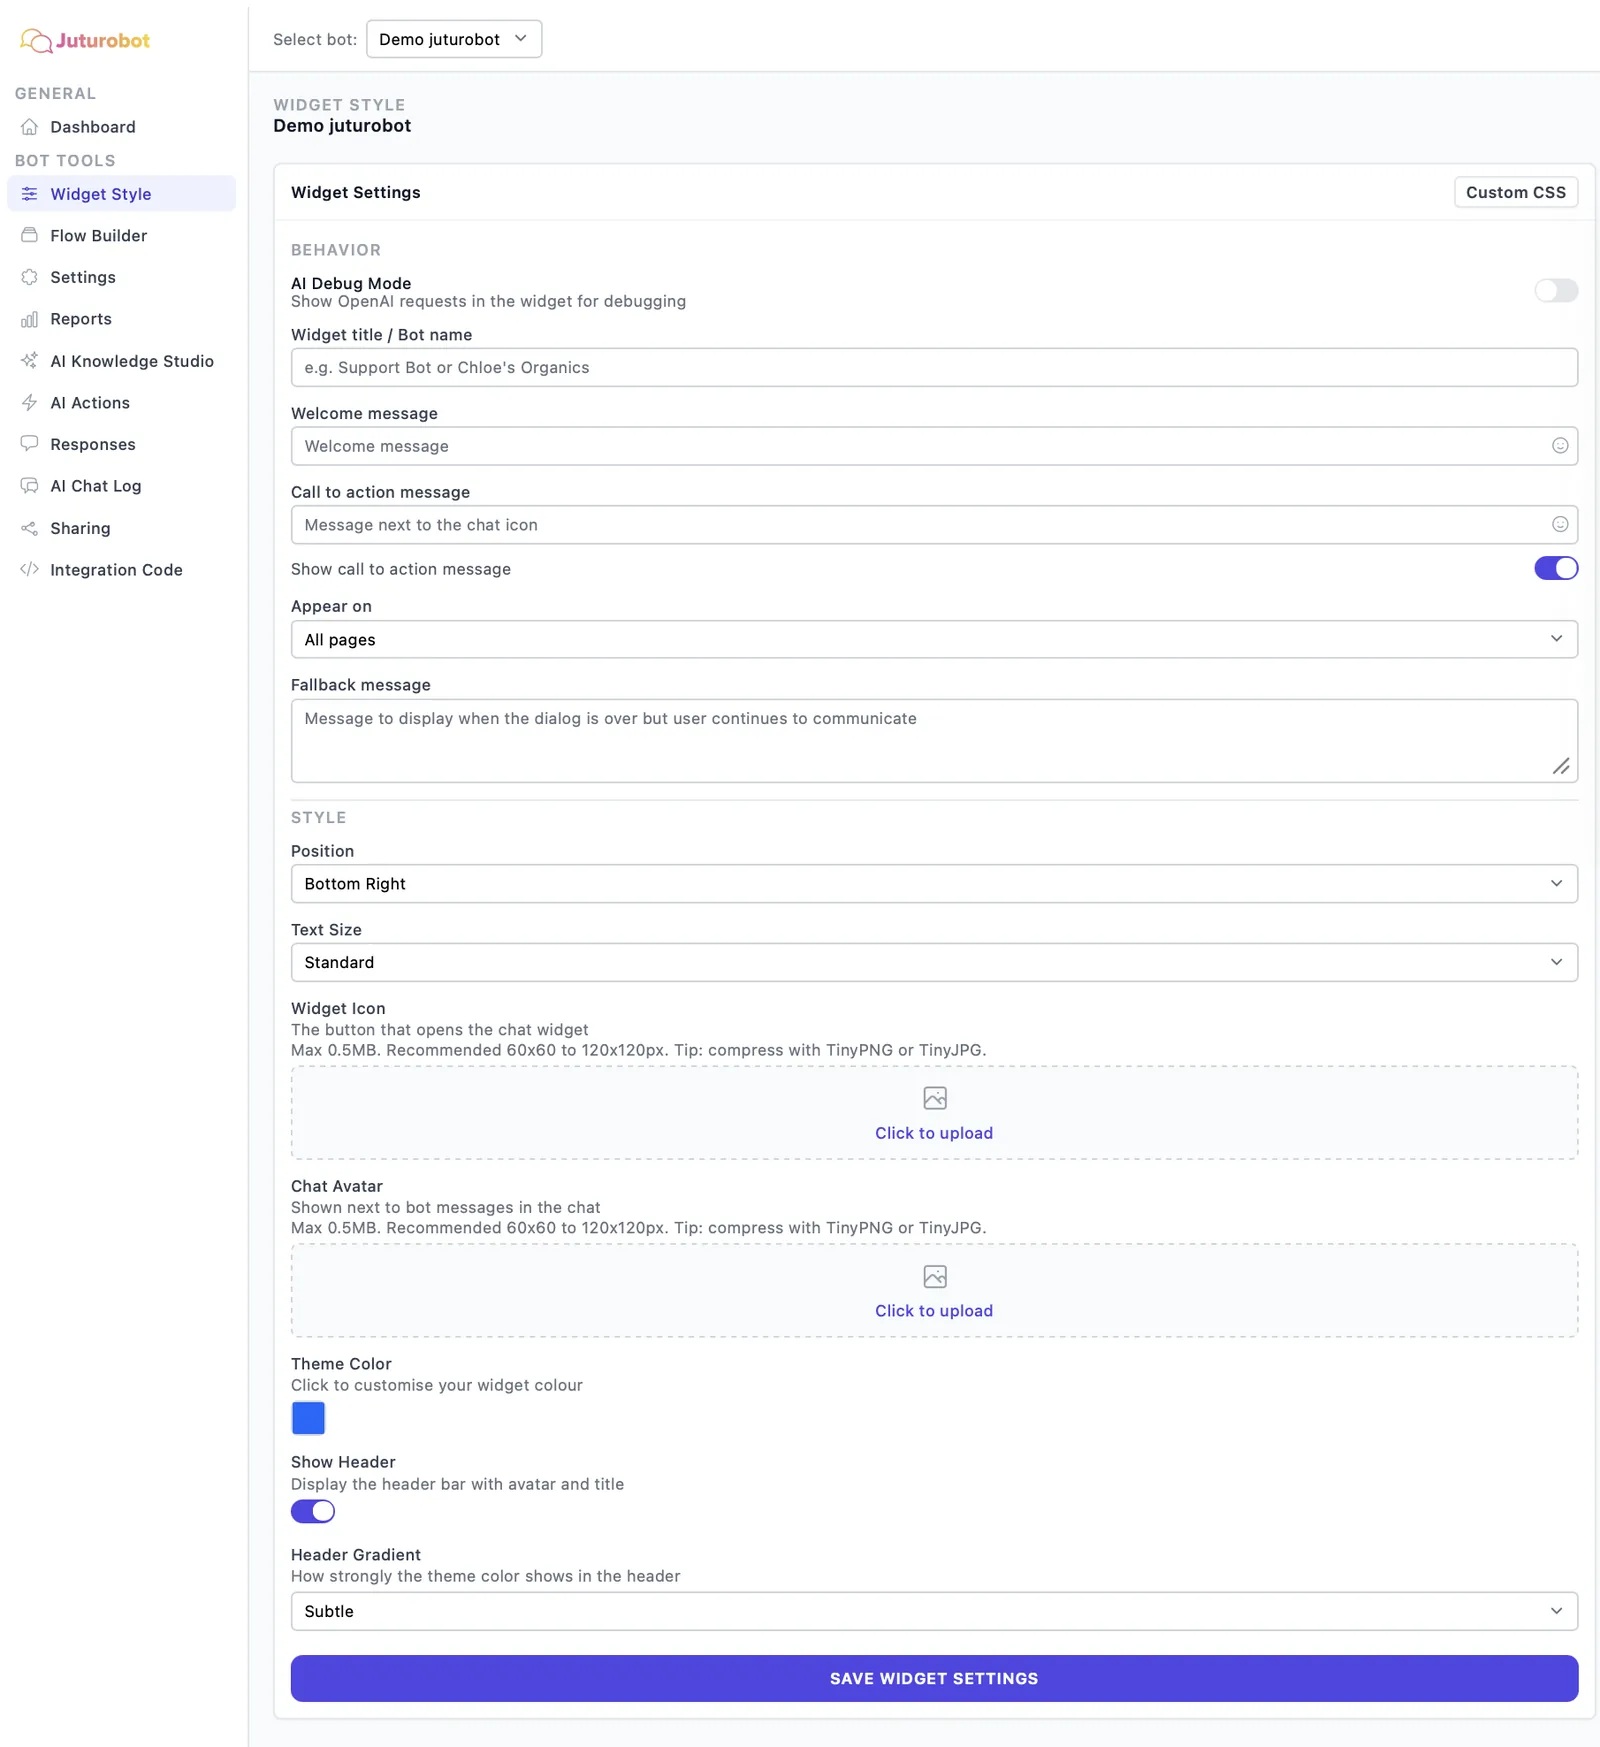Open the blue Theme Color swatch
The height and width of the screenshot is (1747, 1600).
click(308, 1418)
